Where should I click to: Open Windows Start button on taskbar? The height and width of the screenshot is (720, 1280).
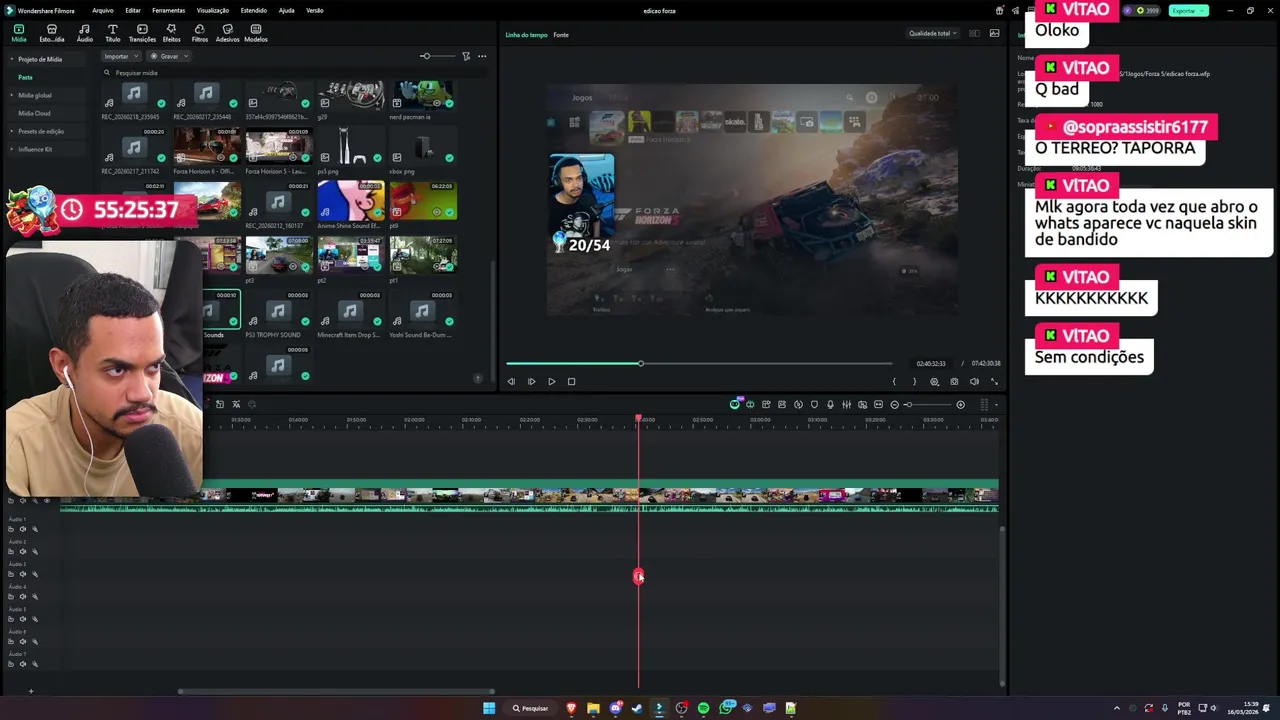coord(489,708)
